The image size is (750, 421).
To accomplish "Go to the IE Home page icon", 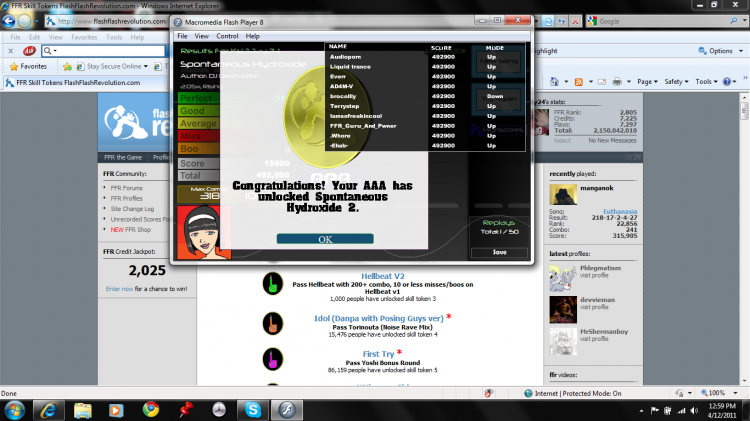I will tap(554, 81).
